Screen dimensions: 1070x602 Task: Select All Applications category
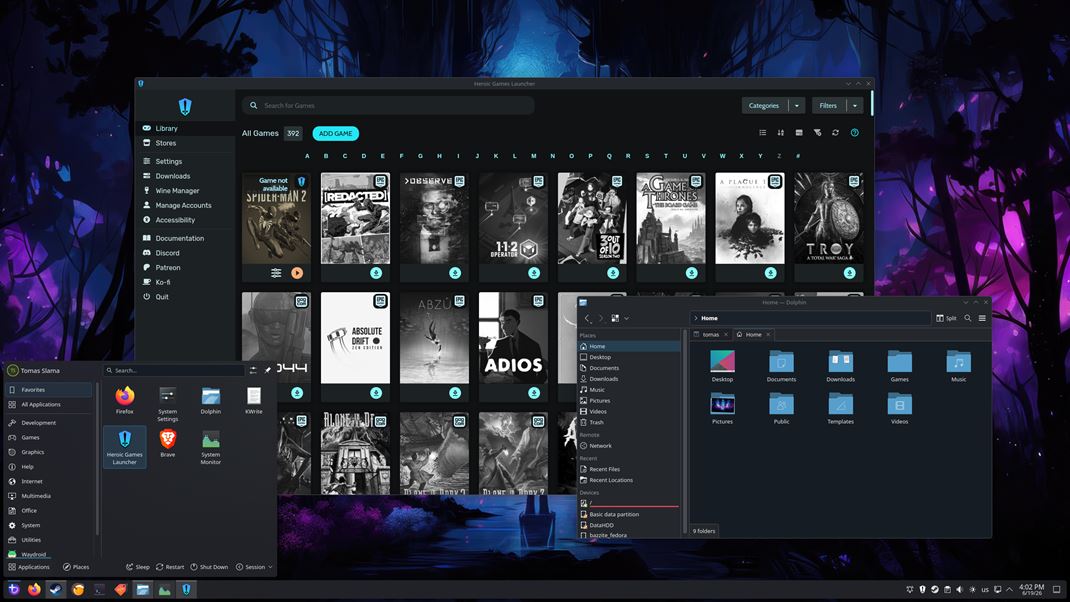48,405
